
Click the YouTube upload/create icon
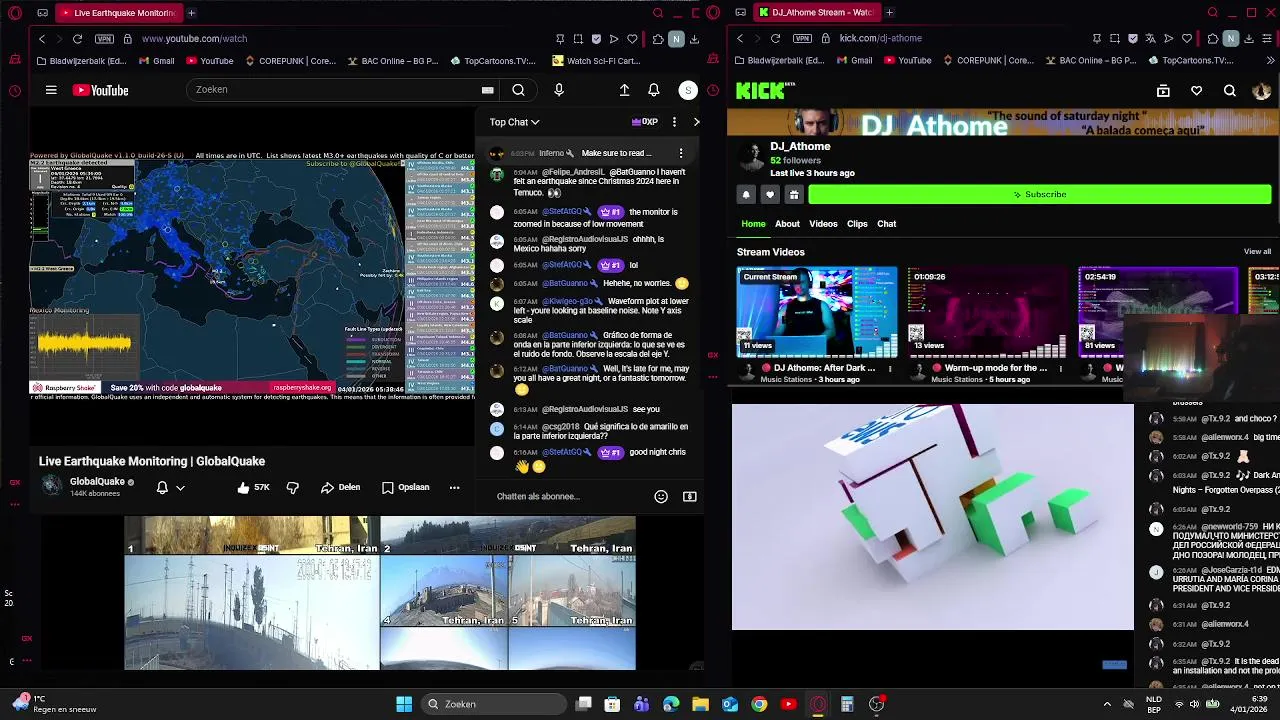click(624, 90)
